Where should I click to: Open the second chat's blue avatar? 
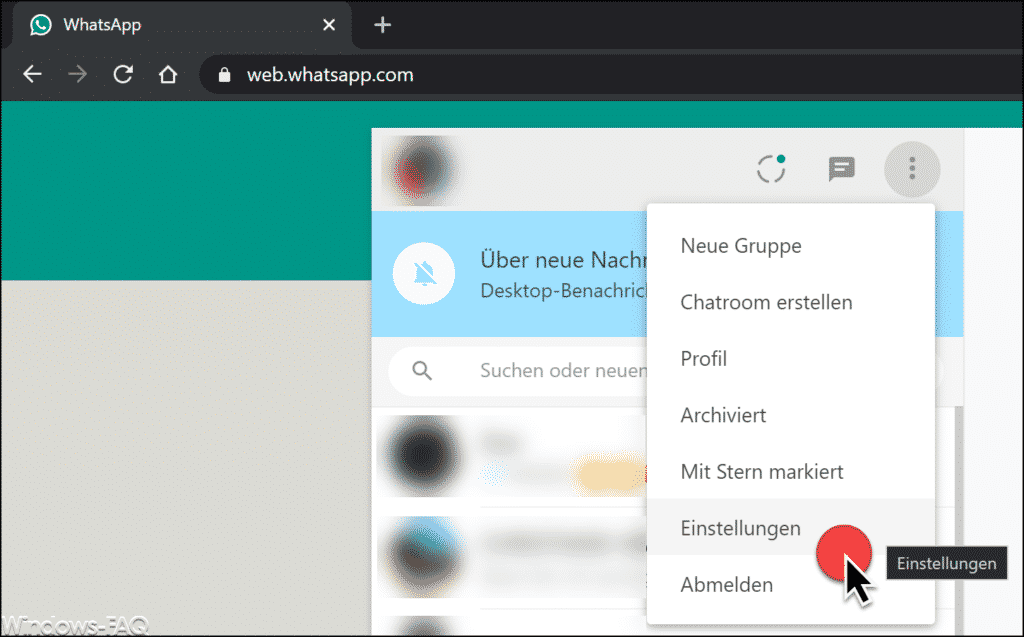point(423,556)
